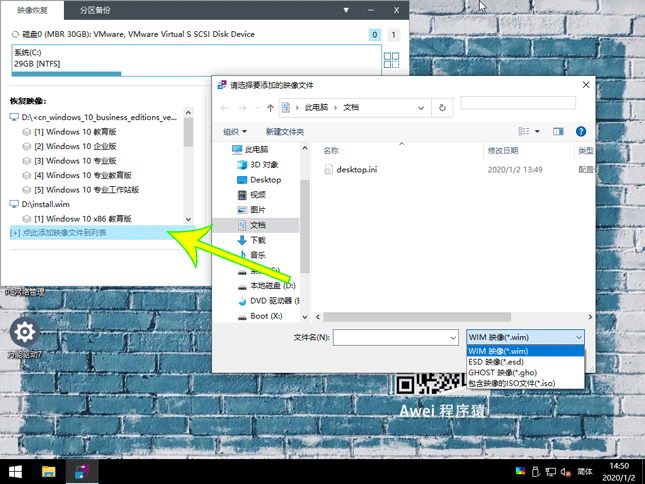The height and width of the screenshot is (484, 645).
Task: Refresh the file dialog folder view
Action: click(442, 108)
